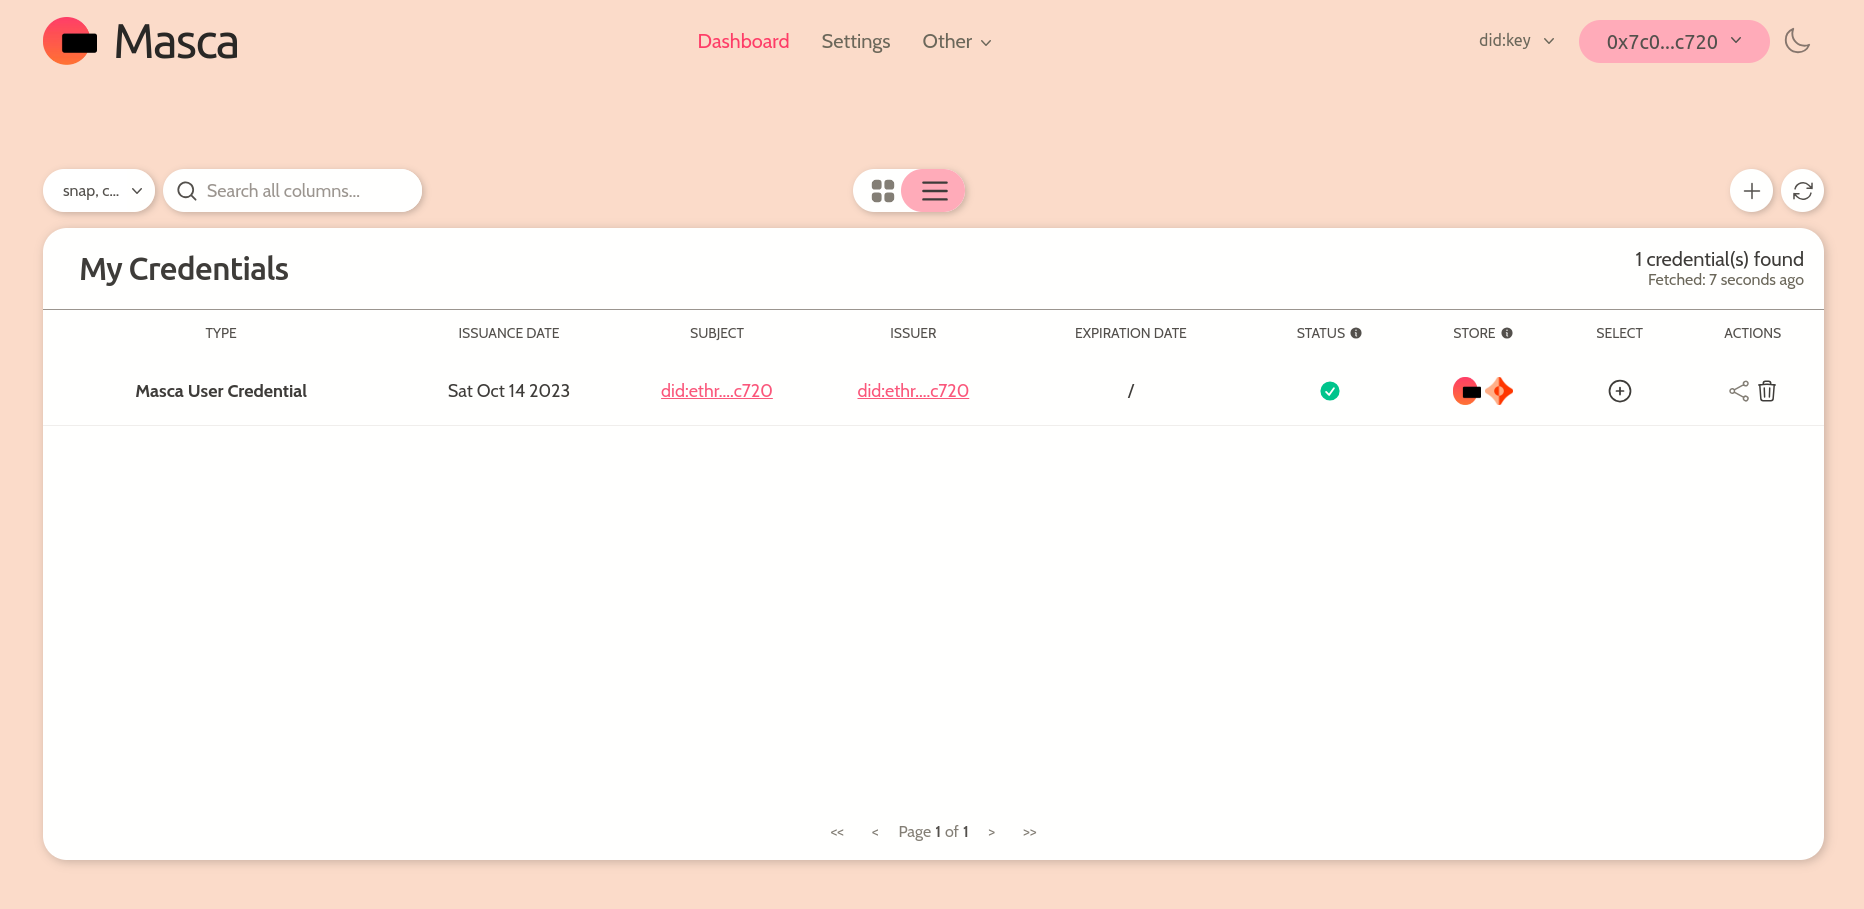This screenshot has width=1864, height=909.
Task: Expand the Other menu
Action: click(x=957, y=41)
